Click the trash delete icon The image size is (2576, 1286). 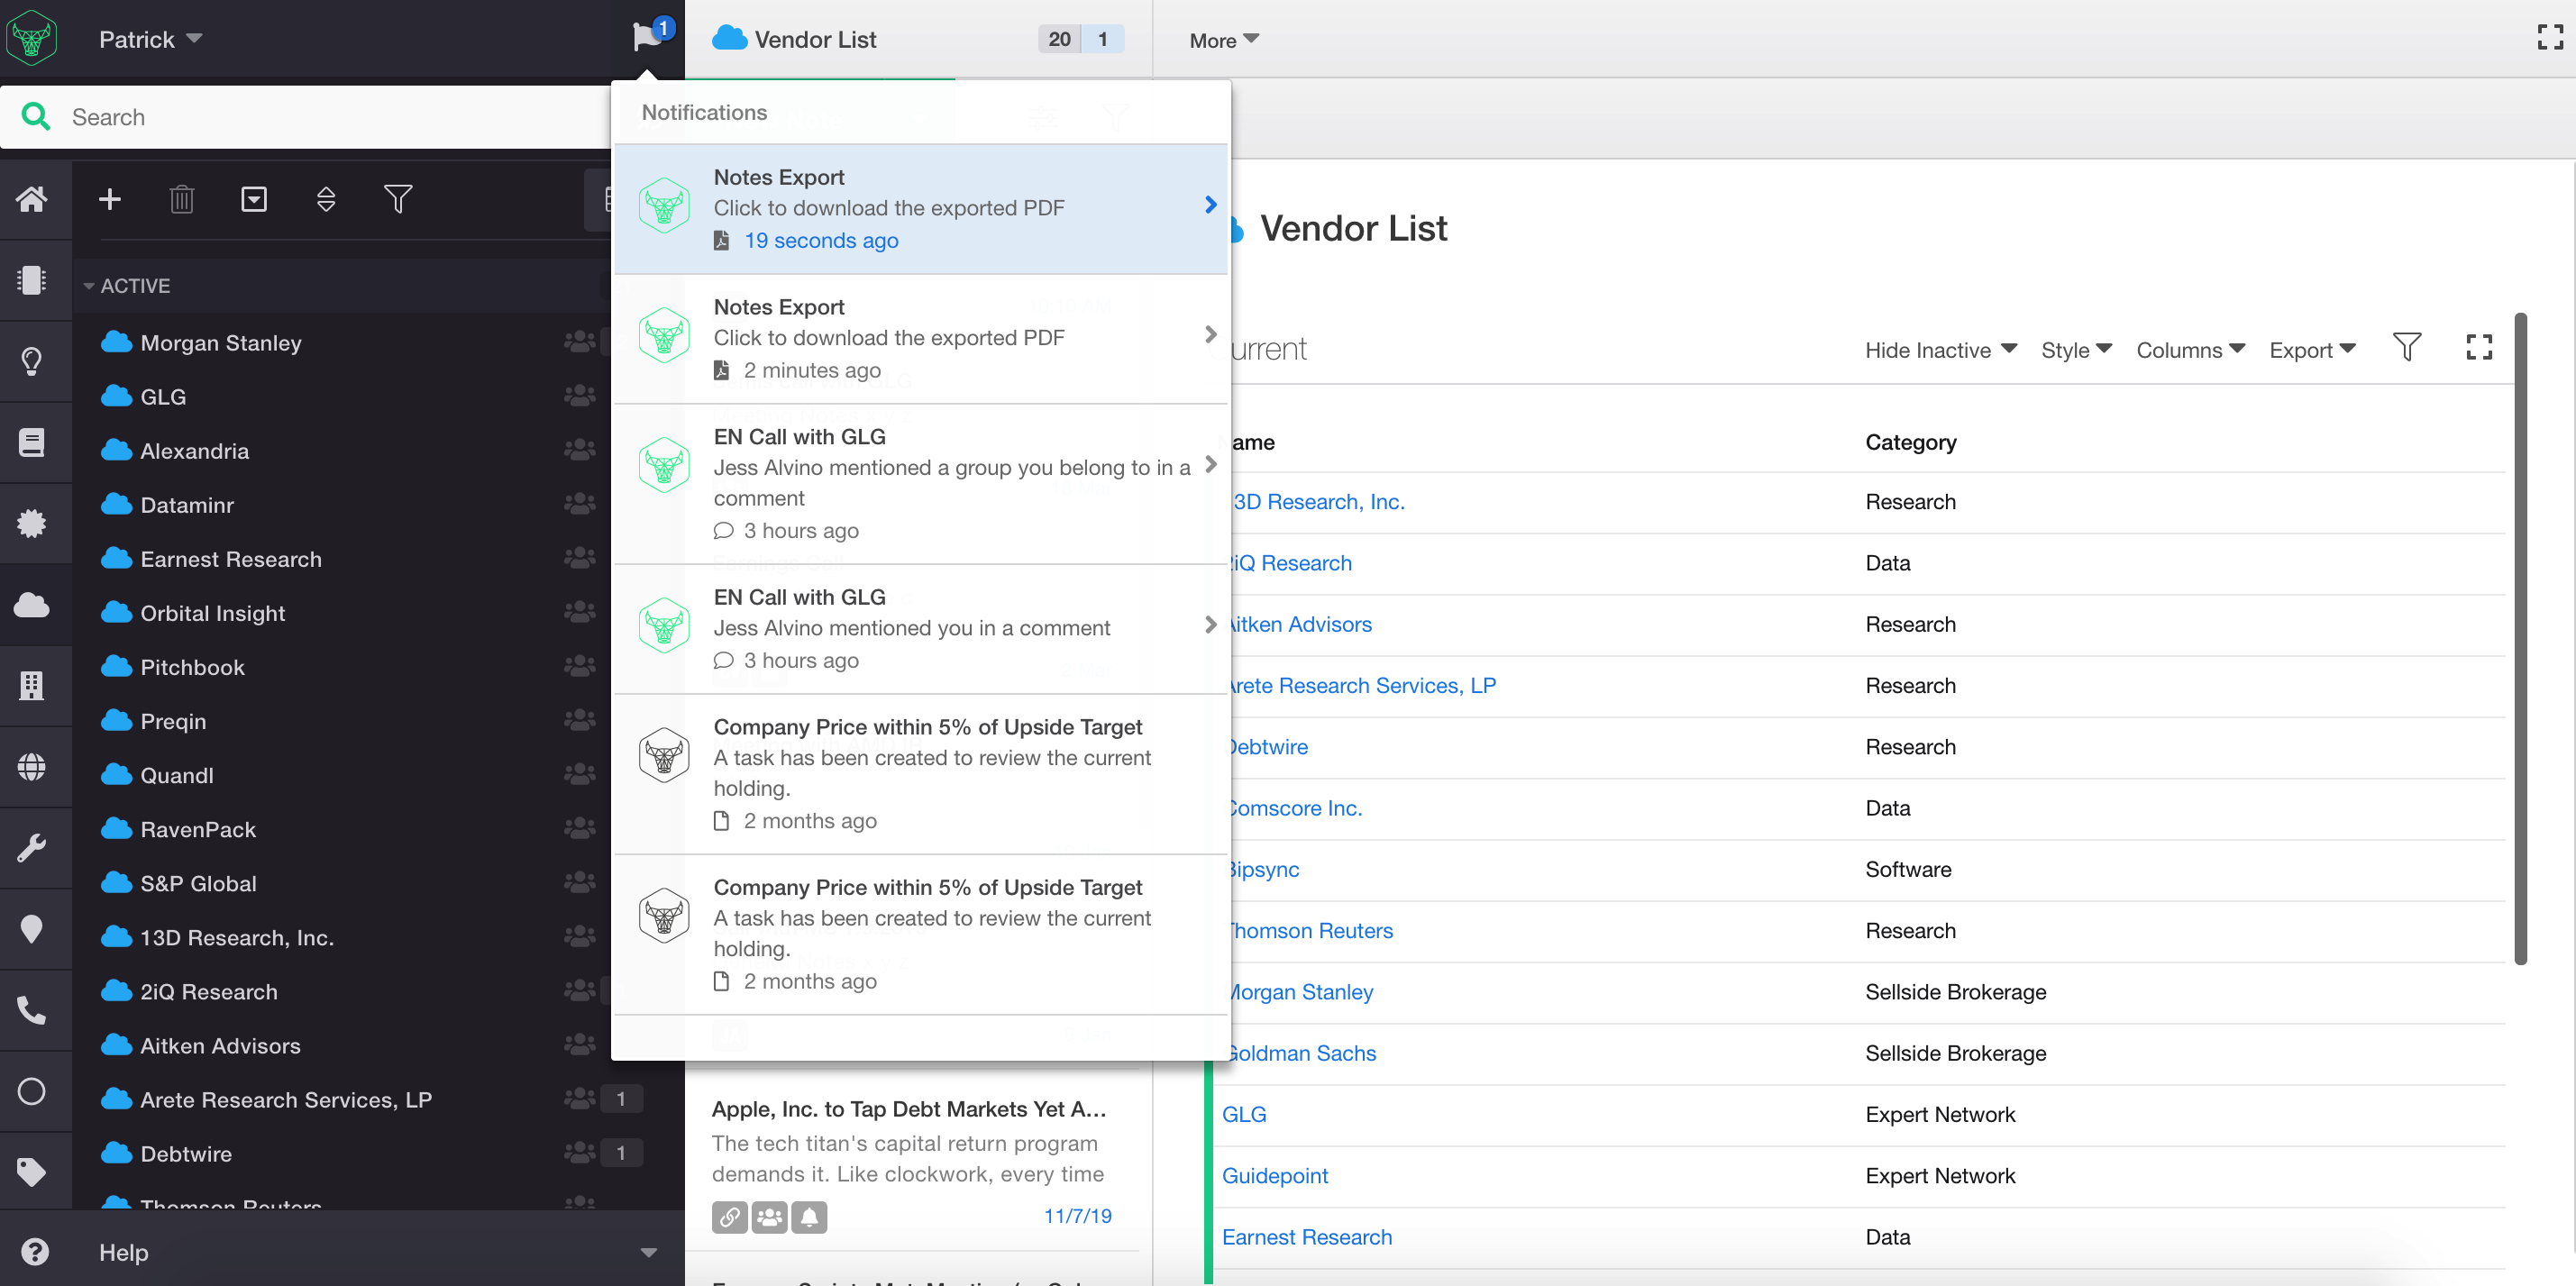(181, 199)
